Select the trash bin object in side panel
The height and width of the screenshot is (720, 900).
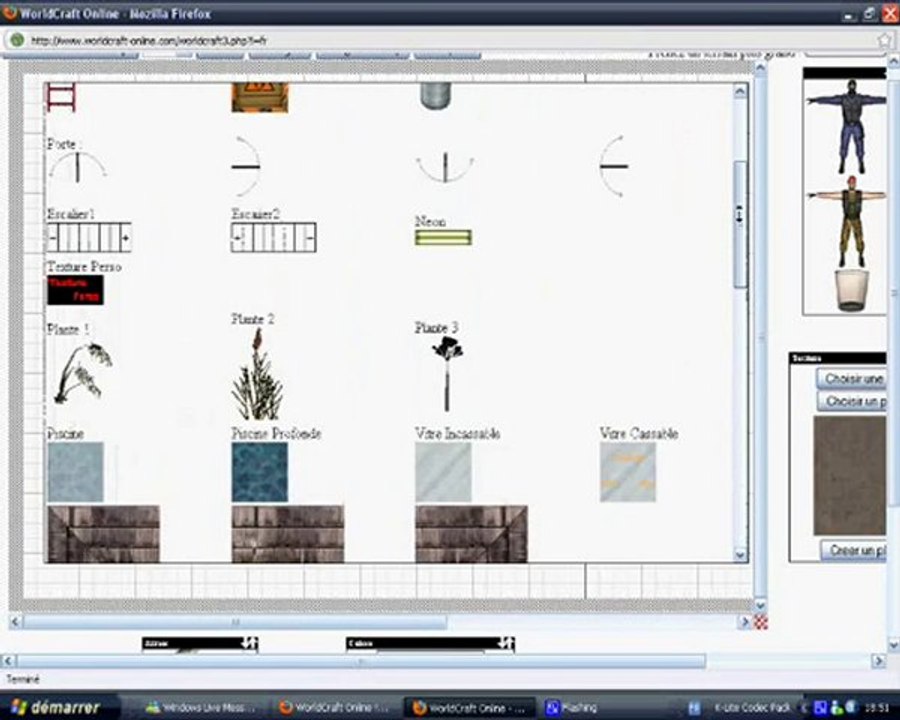point(851,291)
